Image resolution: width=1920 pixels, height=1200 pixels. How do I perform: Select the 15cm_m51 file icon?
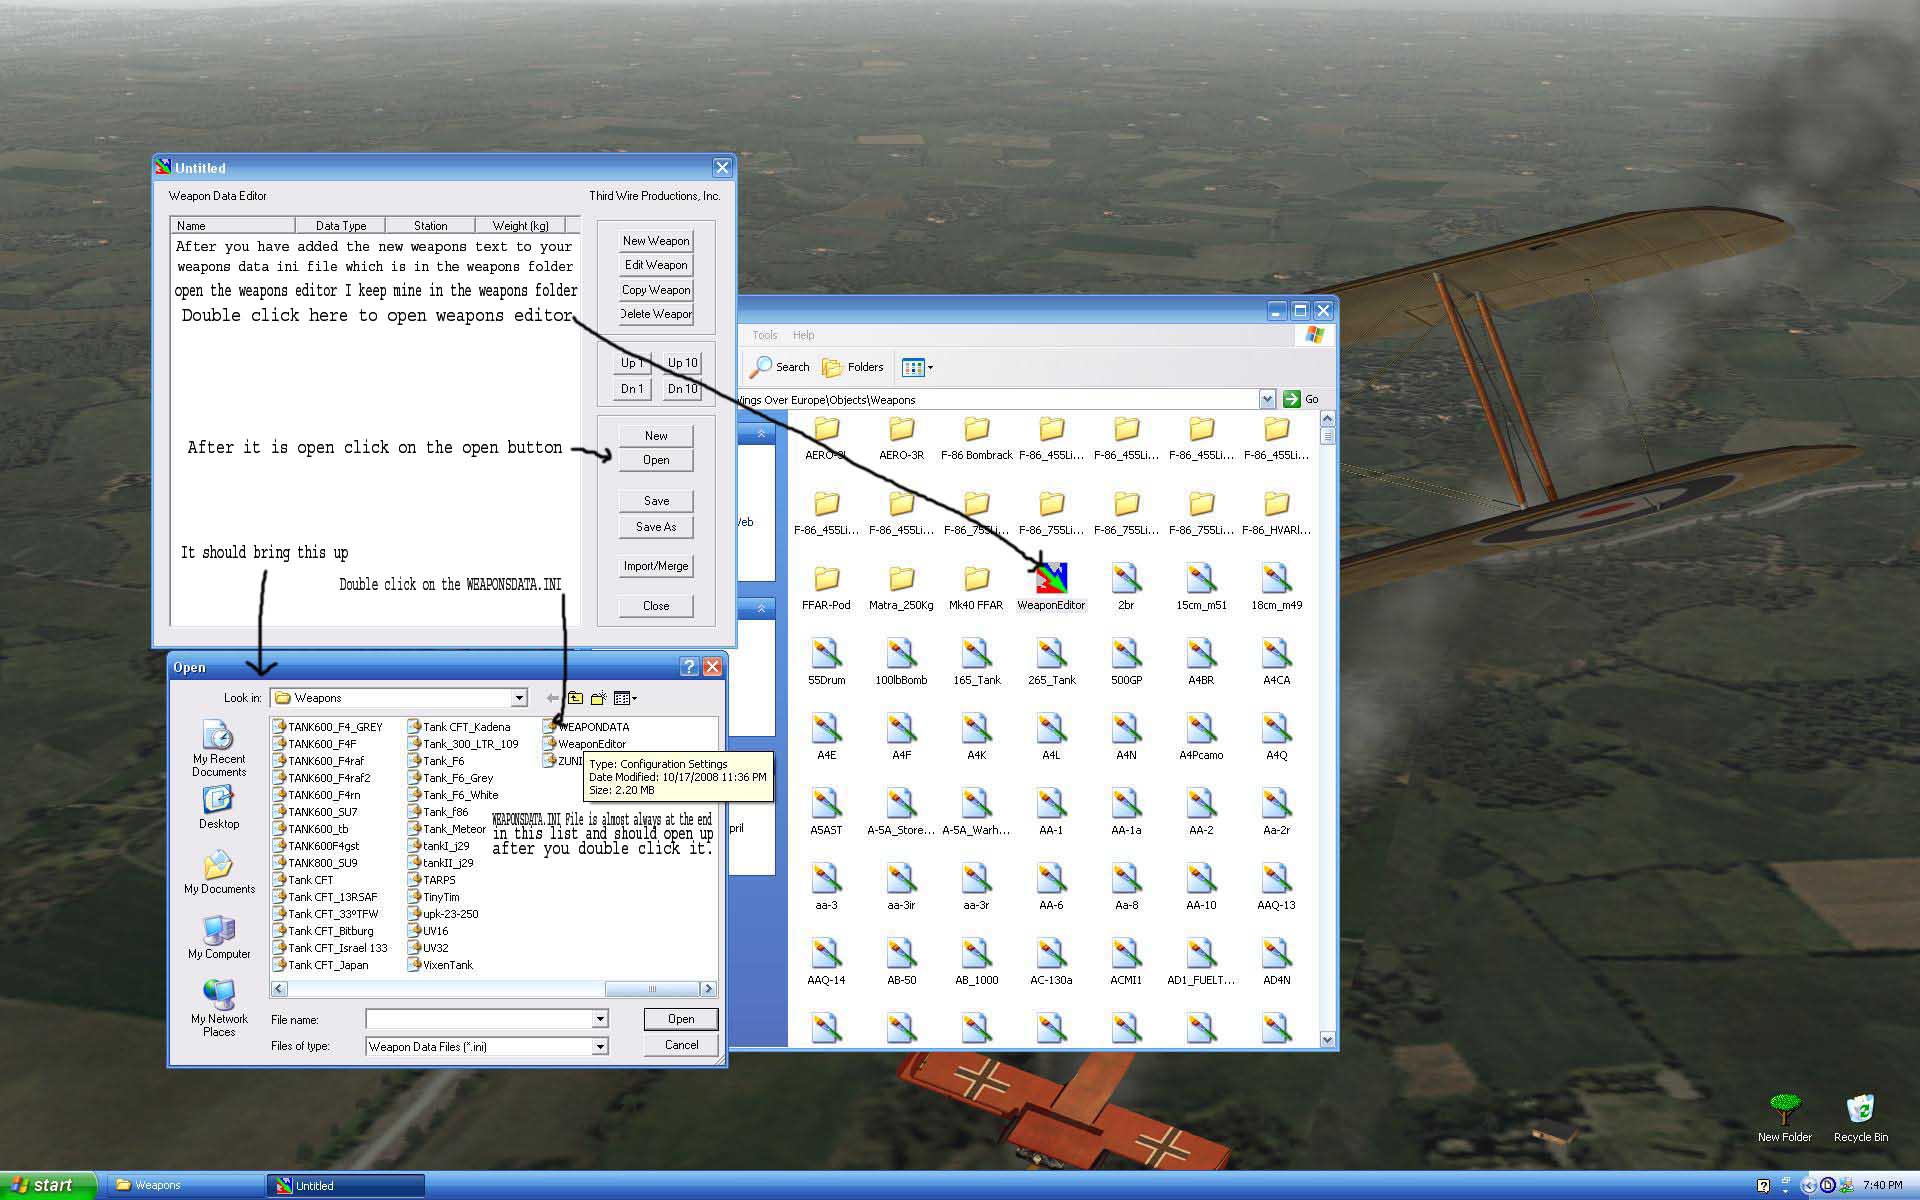pyautogui.click(x=1201, y=586)
